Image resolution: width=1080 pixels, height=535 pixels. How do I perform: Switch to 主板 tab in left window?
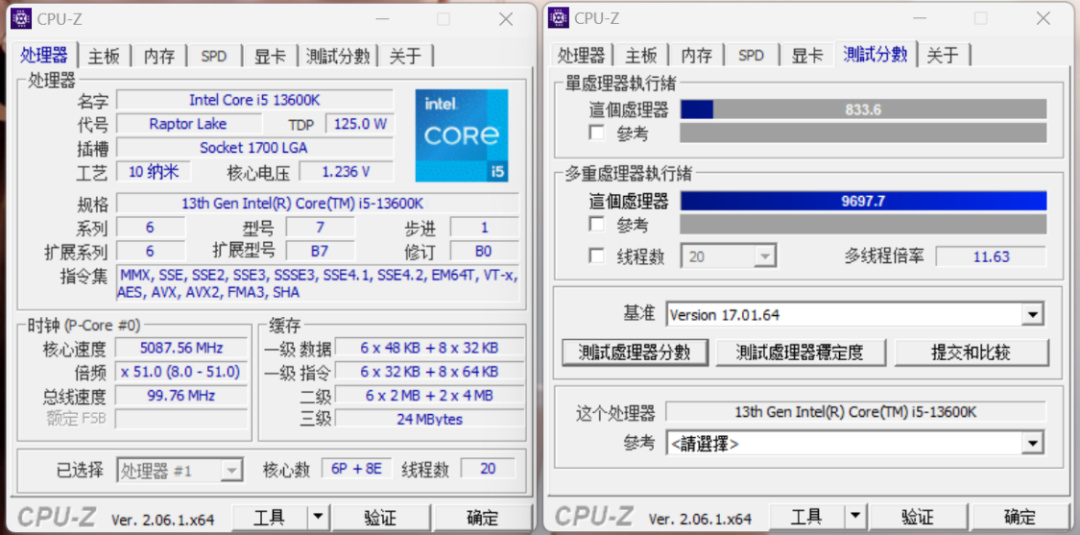104,56
